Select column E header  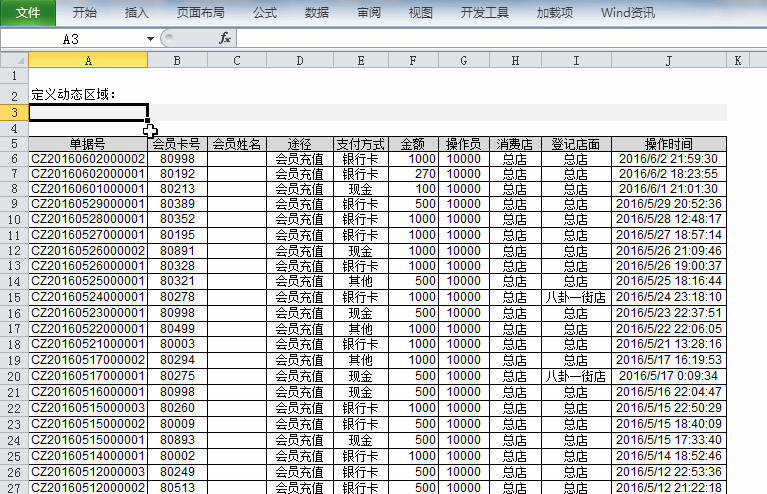pyautogui.click(x=361, y=60)
